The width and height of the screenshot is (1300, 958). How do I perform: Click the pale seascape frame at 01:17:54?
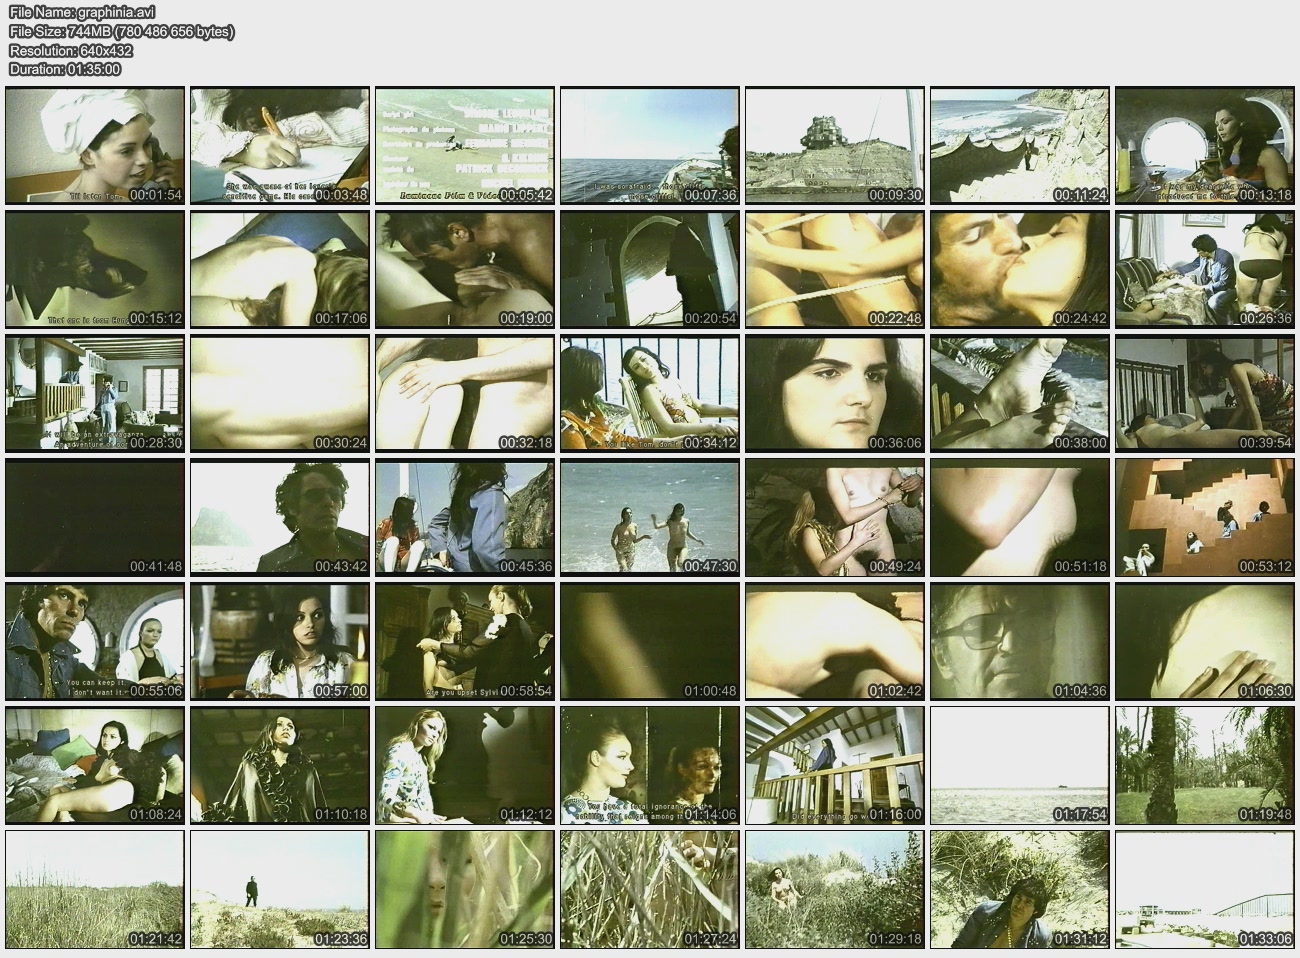pyautogui.click(x=1020, y=766)
